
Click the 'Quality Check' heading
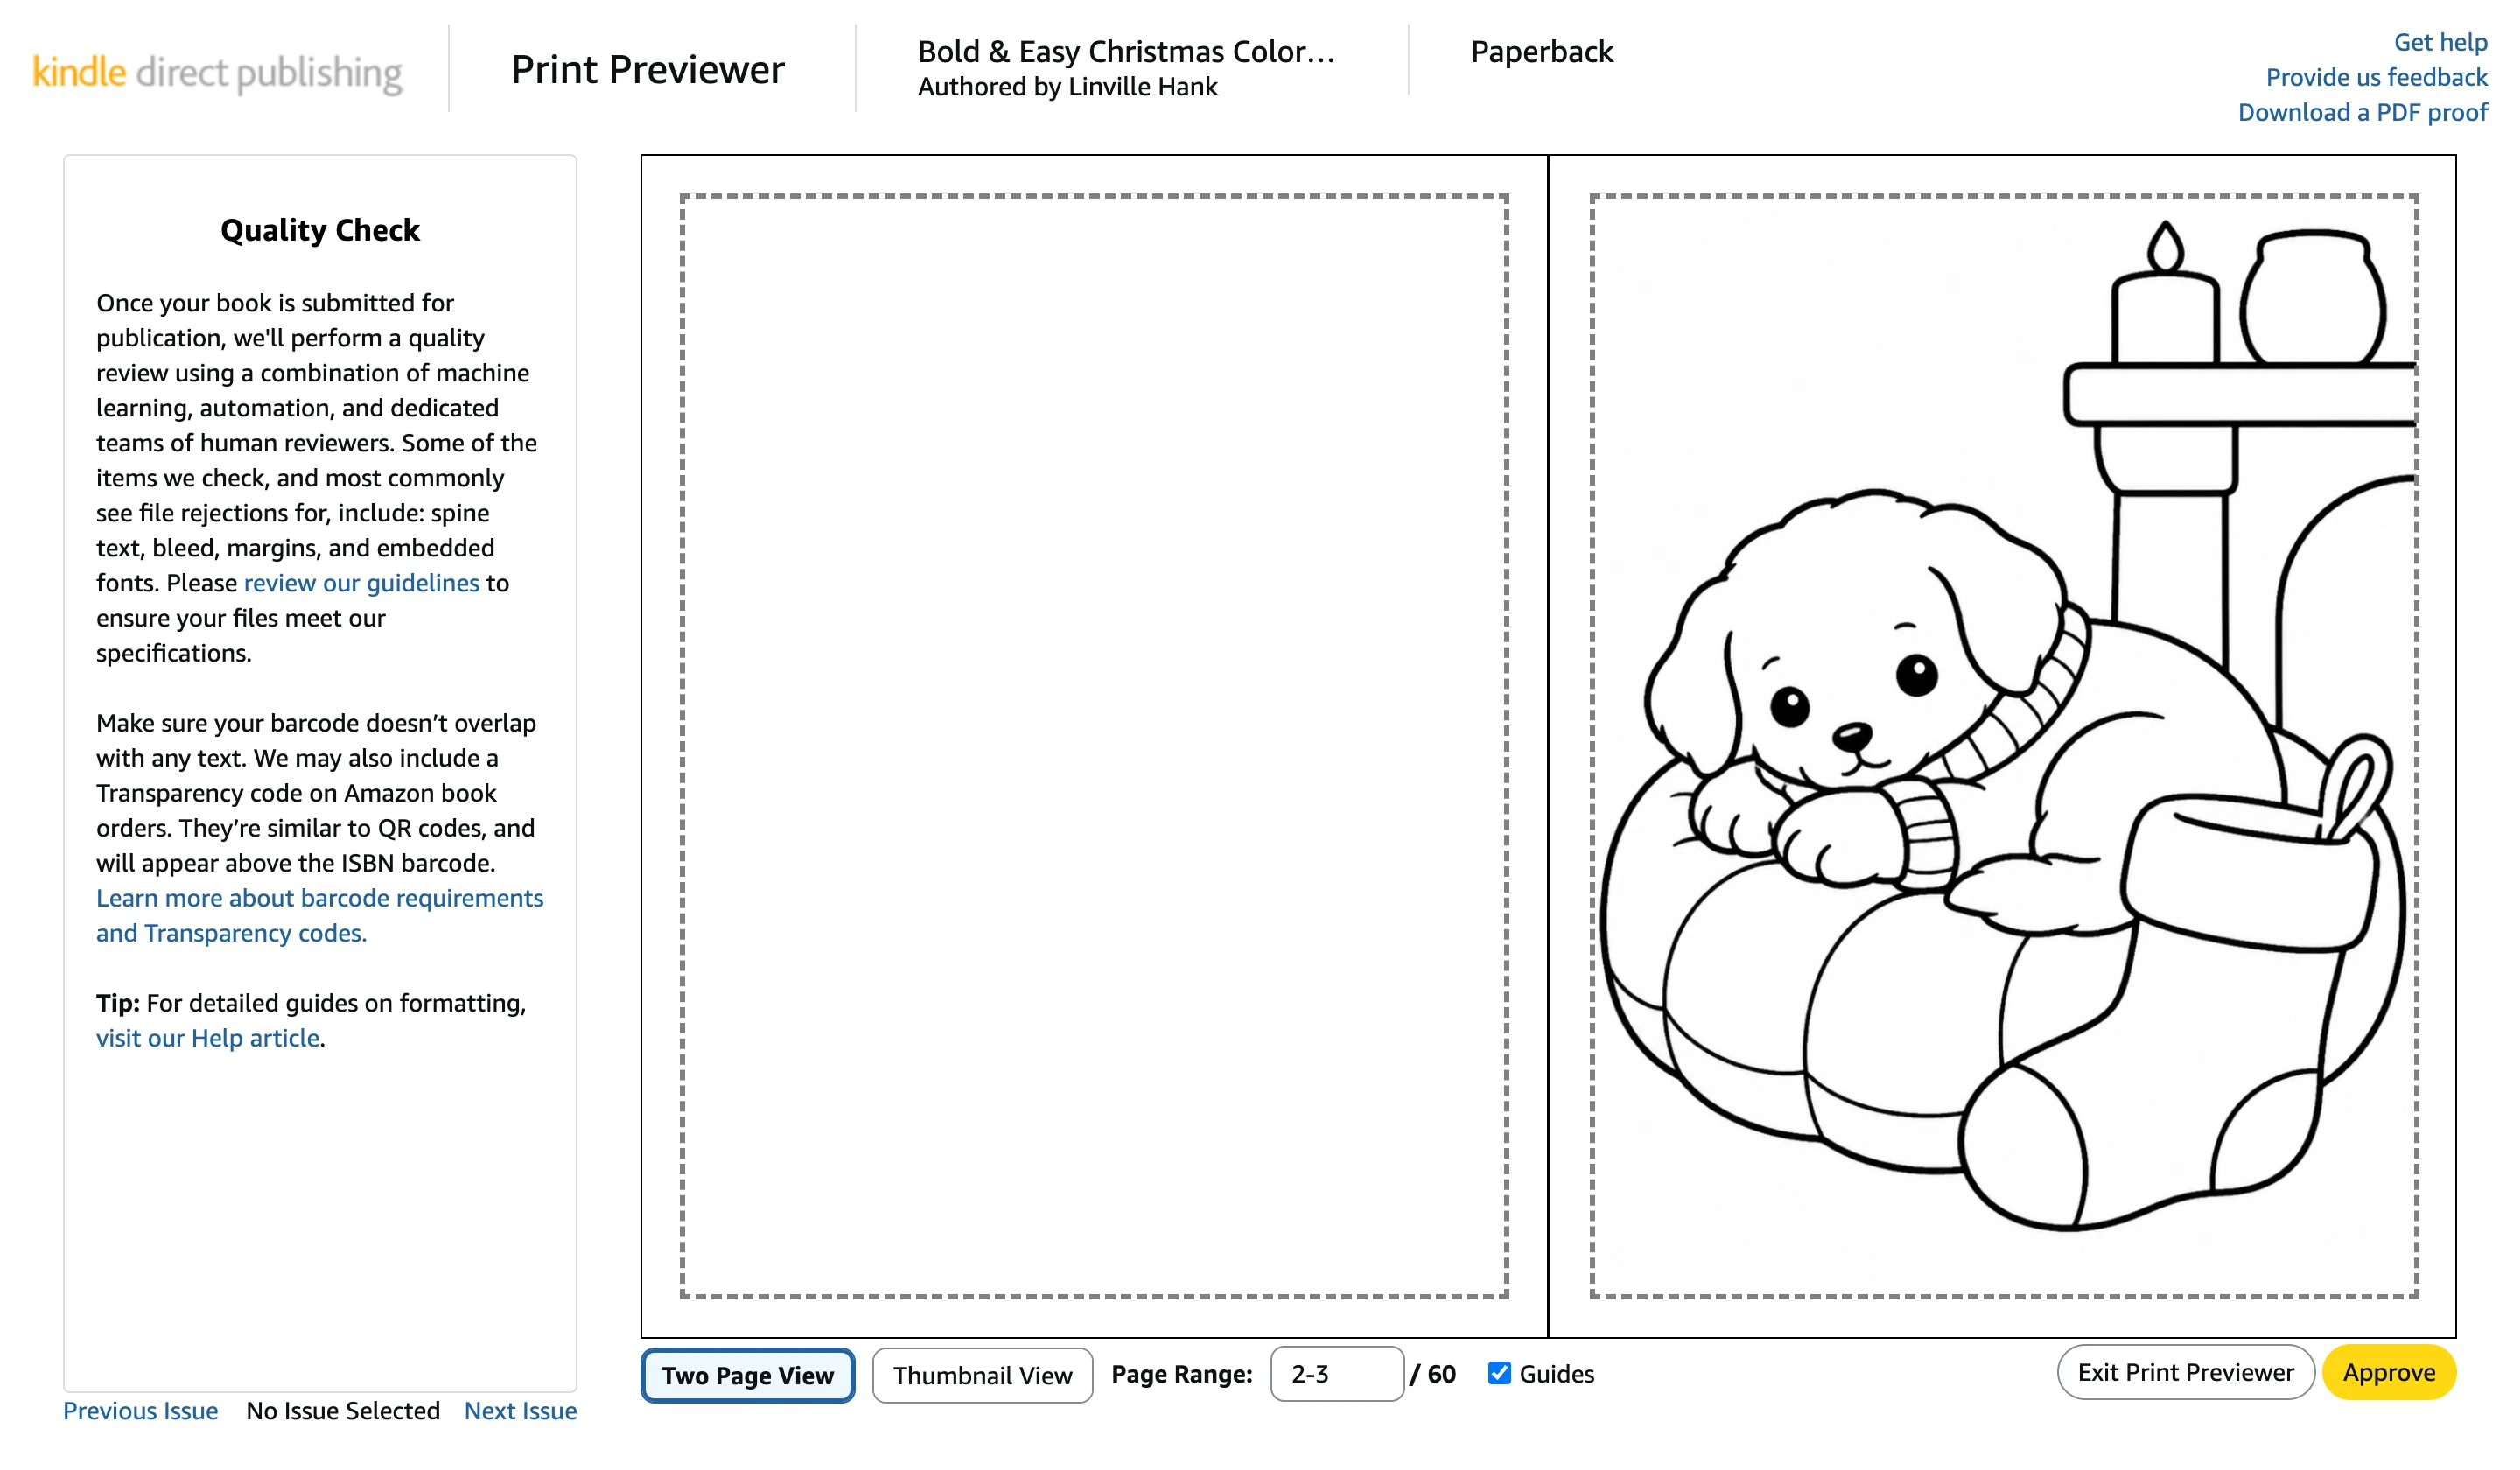[x=320, y=230]
